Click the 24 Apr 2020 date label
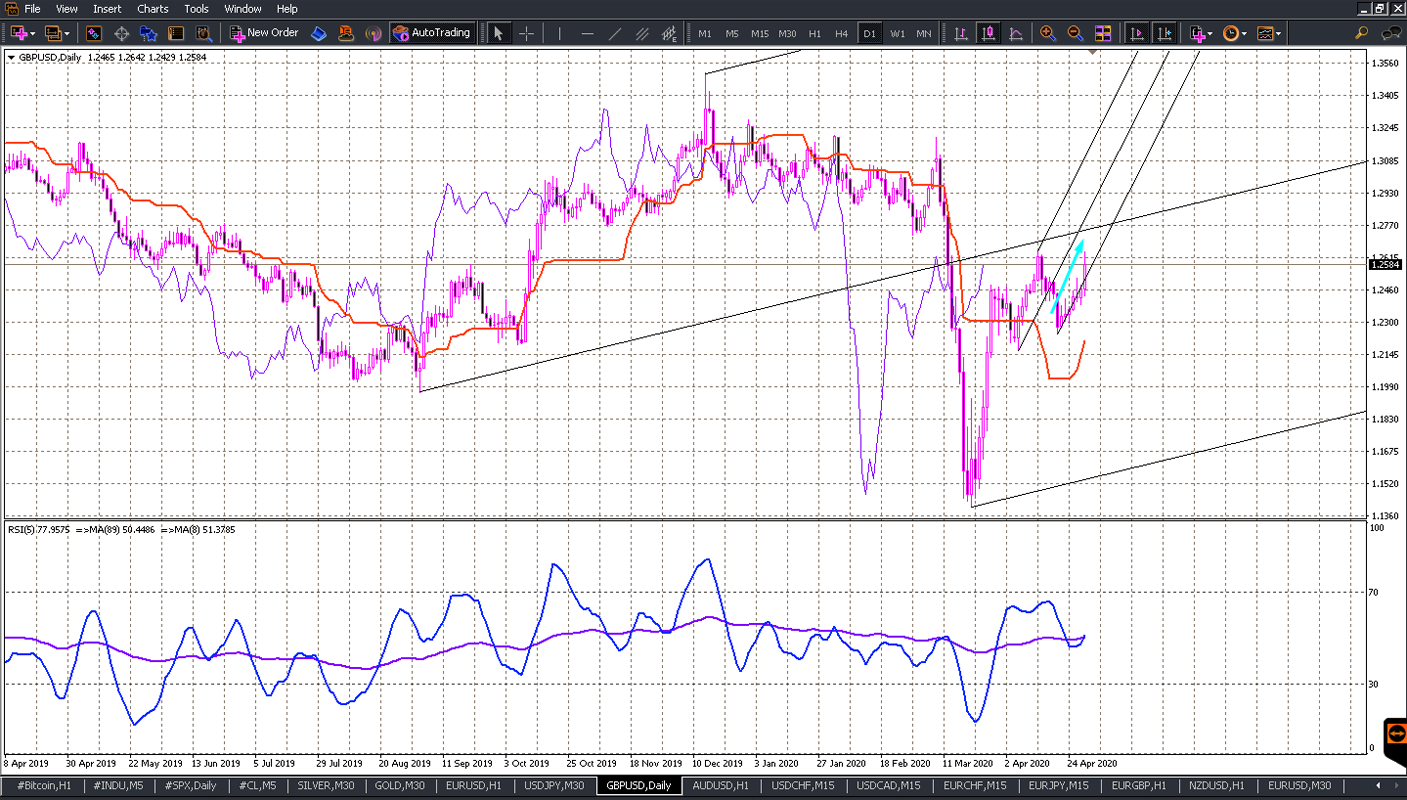The height and width of the screenshot is (800, 1407). [x=1093, y=761]
